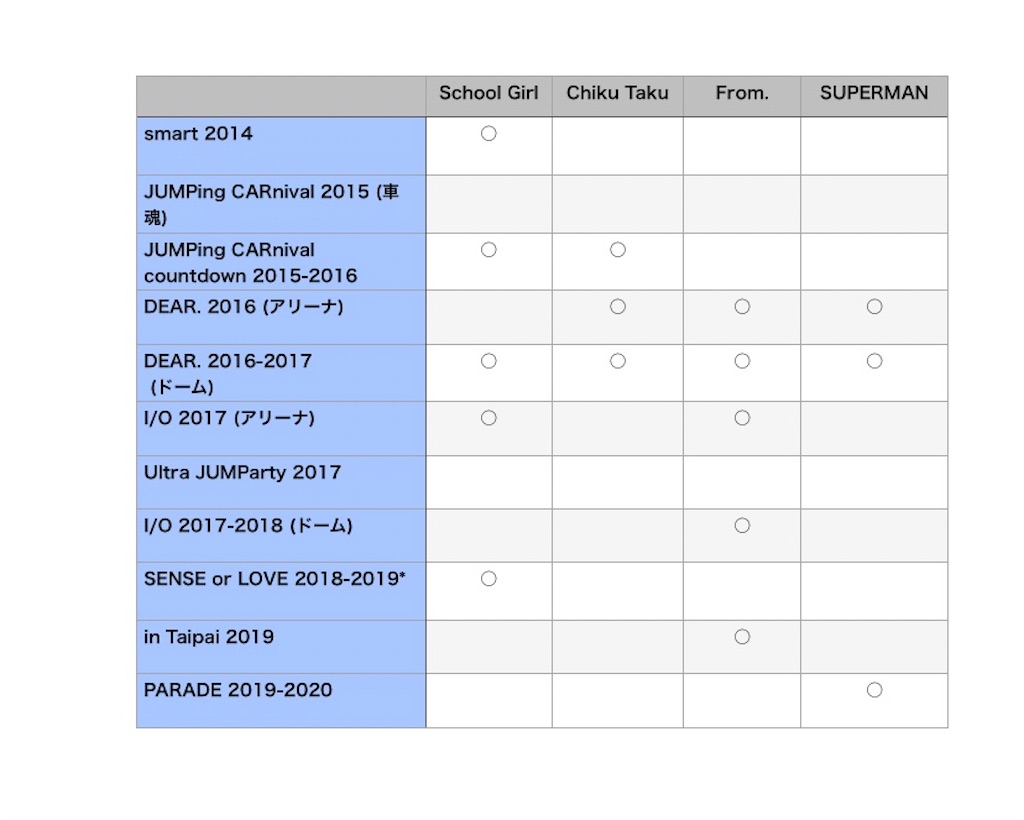Click School Girl circle for SENSE or LOVE
Viewport: 1024px width, 820px height.
[x=488, y=578]
